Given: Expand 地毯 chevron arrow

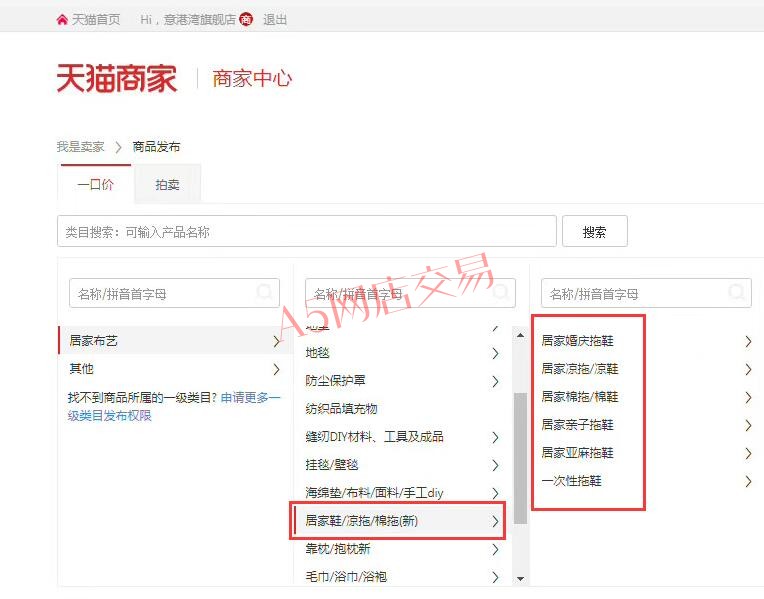Looking at the screenshot, I should (x=495, y=353).
